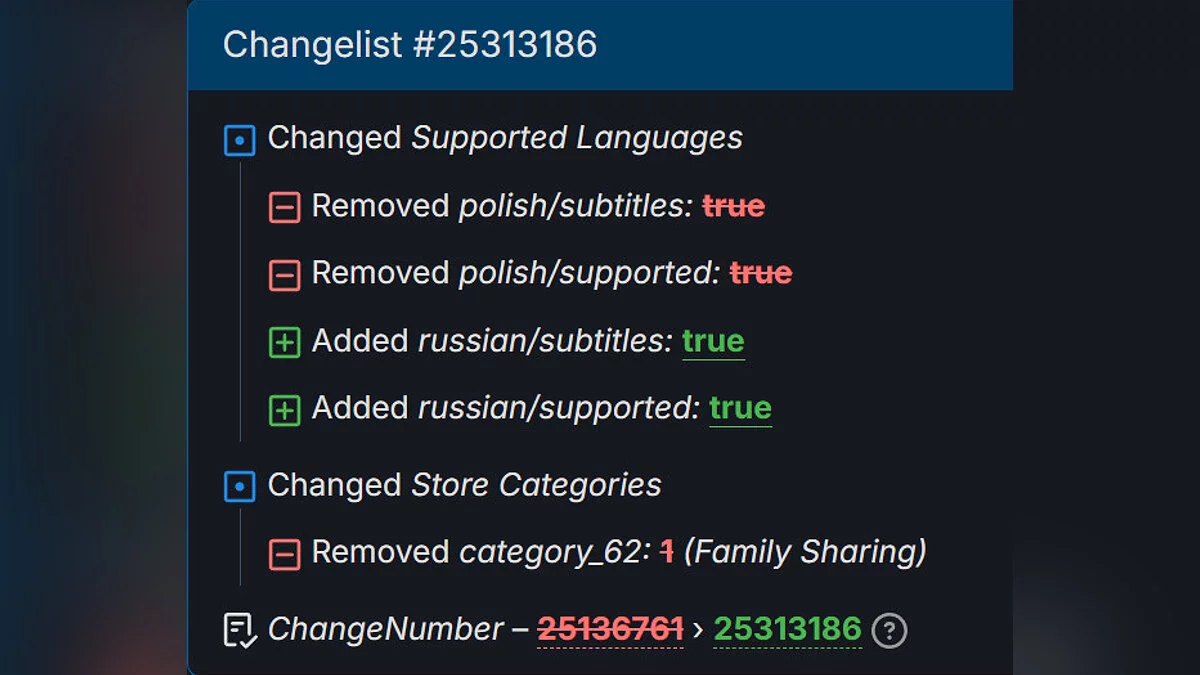
Task: Open the Changelist #25313186 header
Action: [410, 45]
